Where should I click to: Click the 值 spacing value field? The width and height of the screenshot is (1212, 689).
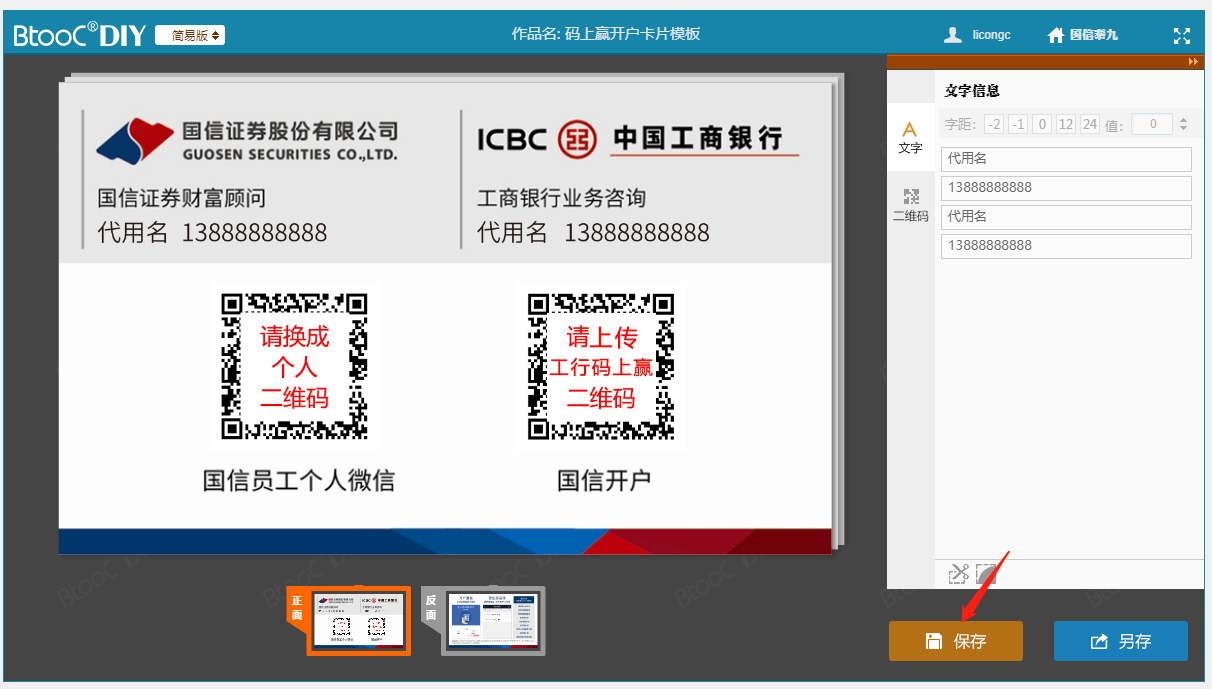[1152, 124]
